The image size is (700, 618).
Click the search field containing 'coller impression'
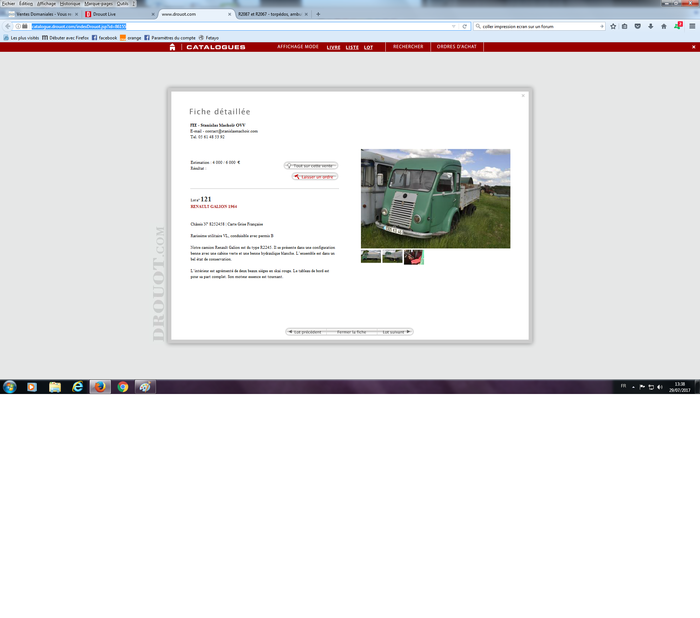(x=540, y=26)
